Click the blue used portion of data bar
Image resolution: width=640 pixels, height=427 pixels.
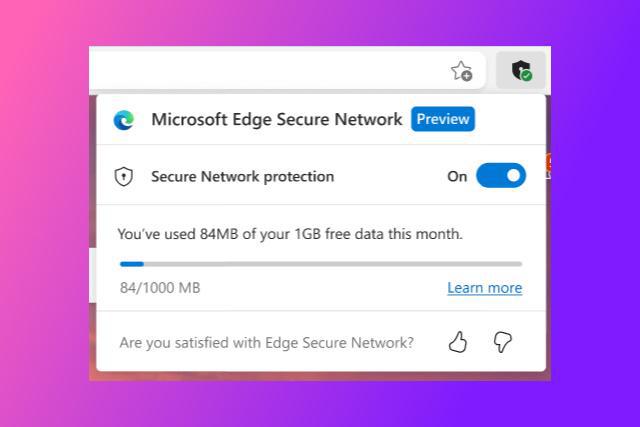pos(131,264)
